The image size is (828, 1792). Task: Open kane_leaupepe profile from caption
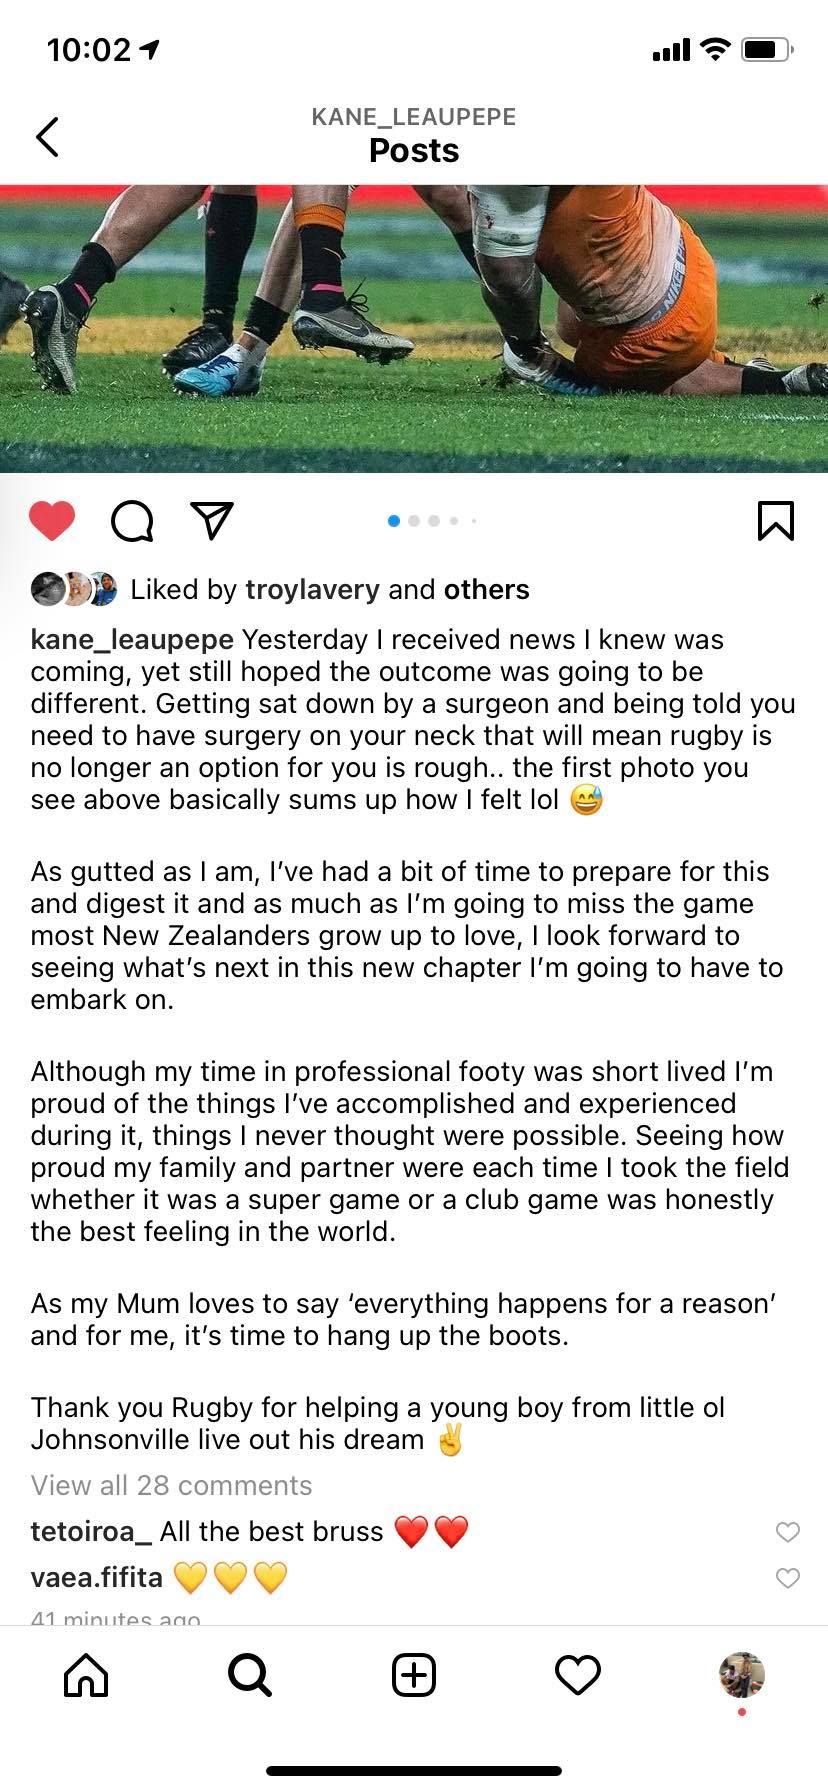point(132,639)
